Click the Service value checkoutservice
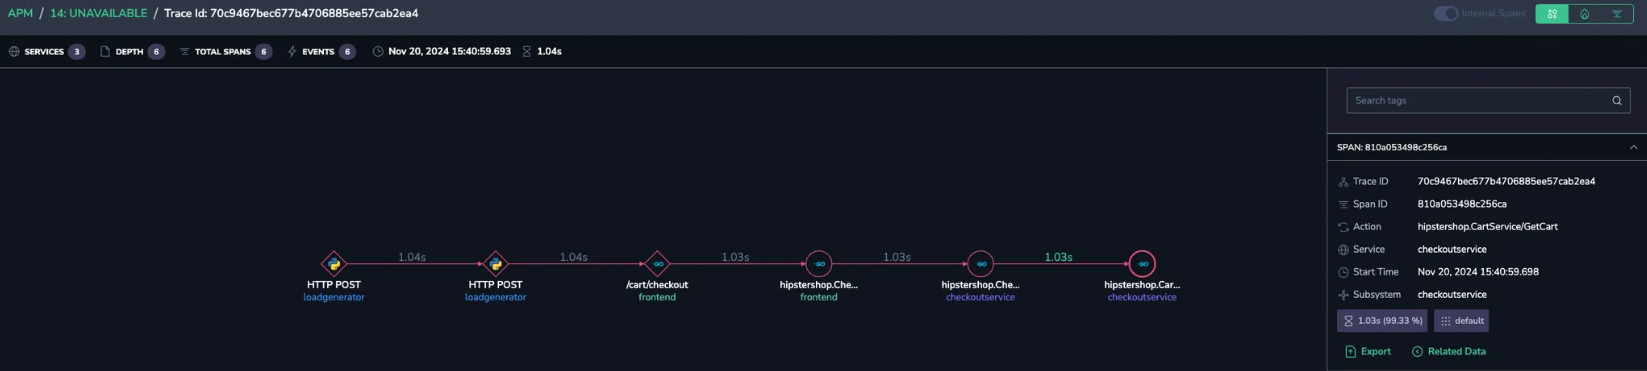1647x371 pixels. 1452,250
